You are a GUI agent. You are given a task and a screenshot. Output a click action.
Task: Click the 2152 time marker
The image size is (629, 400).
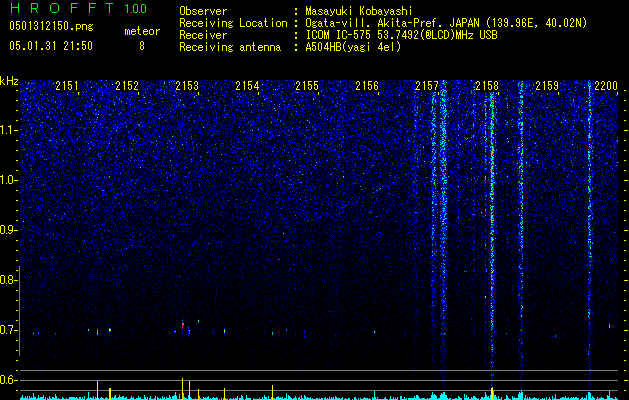coord(127,85)
